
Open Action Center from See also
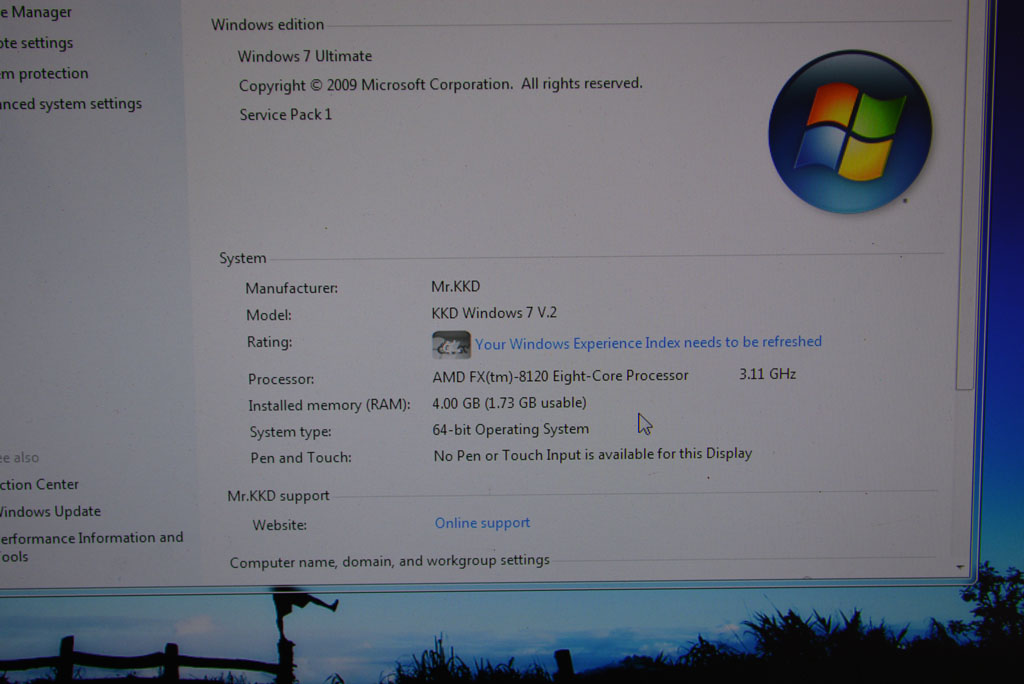tap(39, 484)
